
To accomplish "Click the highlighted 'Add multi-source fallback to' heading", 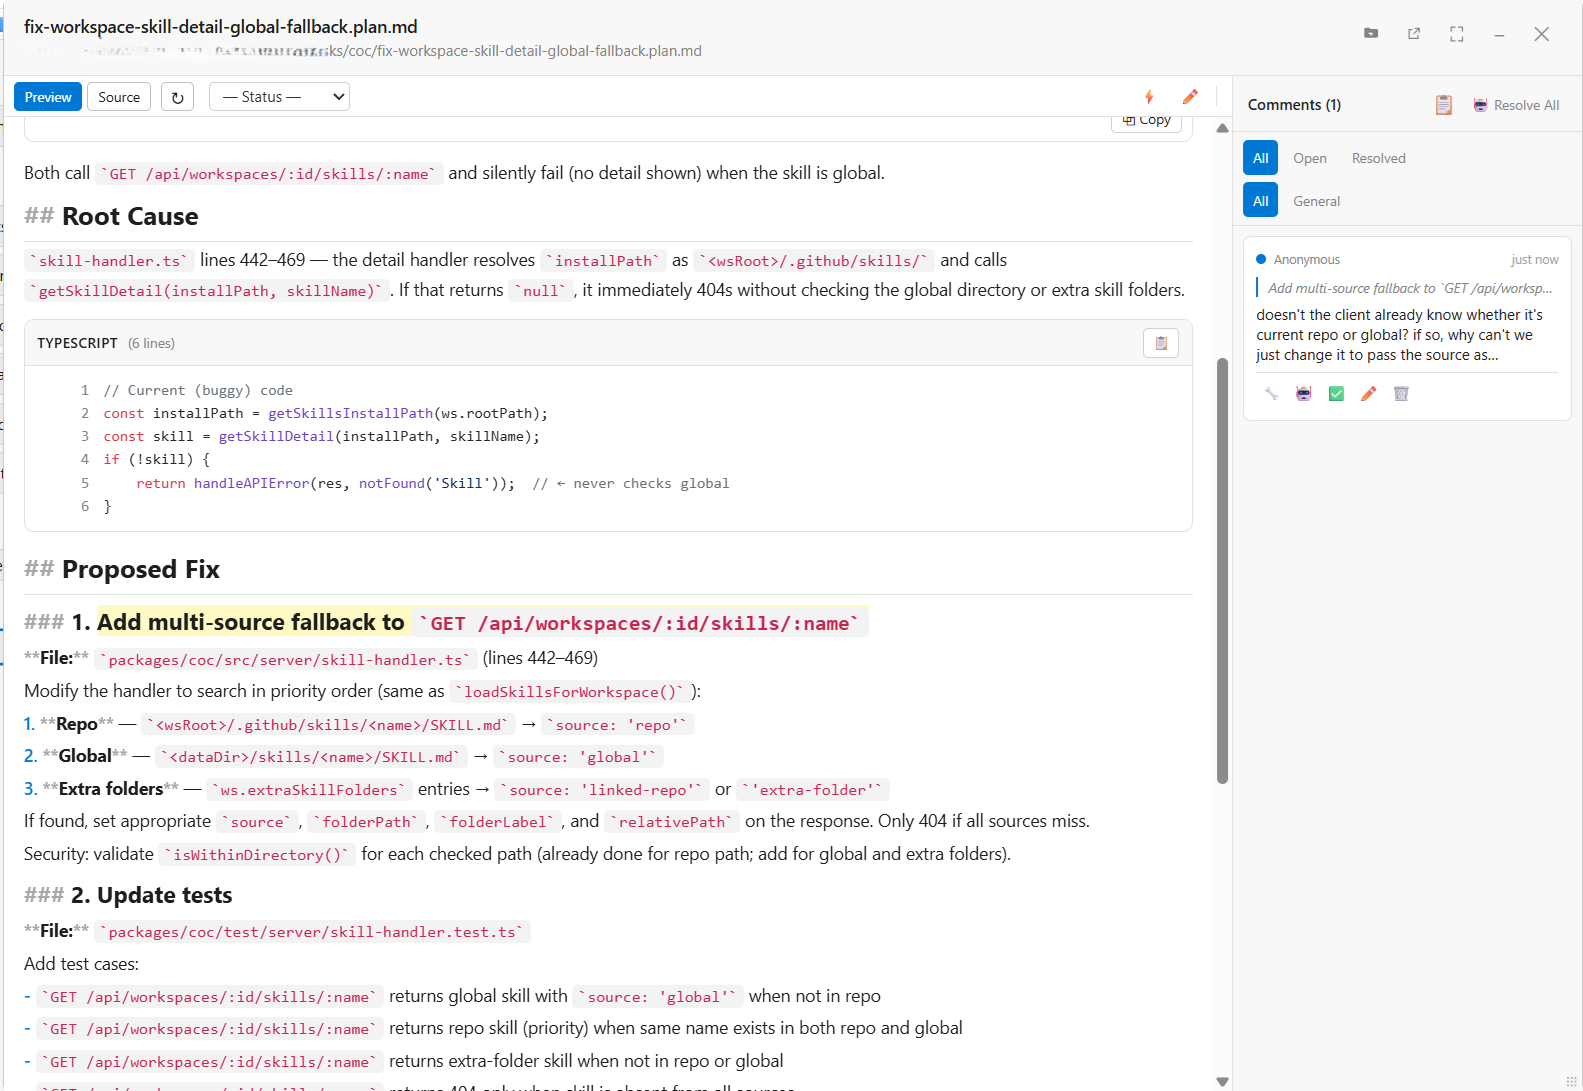I will [251, 622].
